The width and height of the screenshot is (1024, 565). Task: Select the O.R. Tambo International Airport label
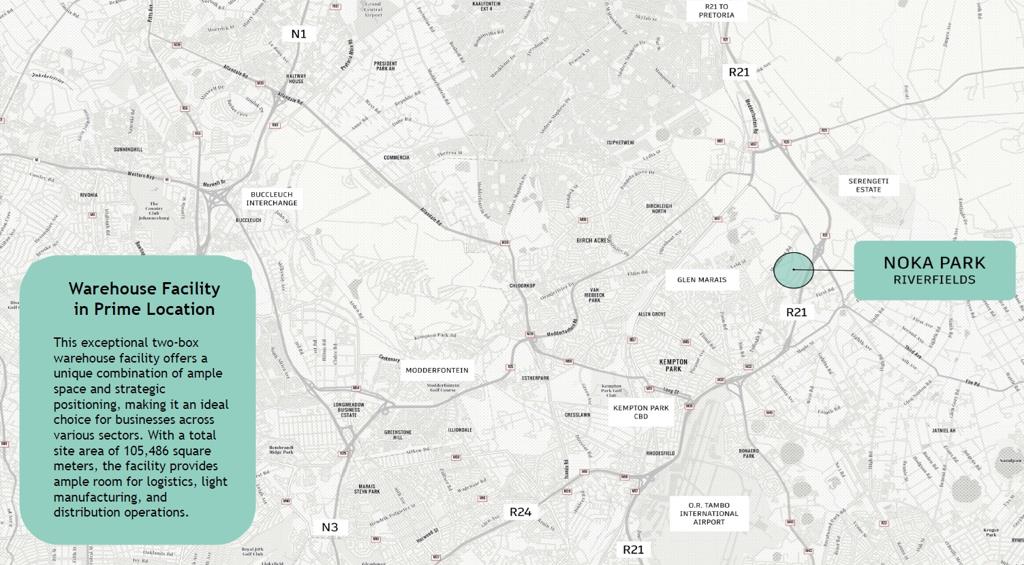(709, 513)
